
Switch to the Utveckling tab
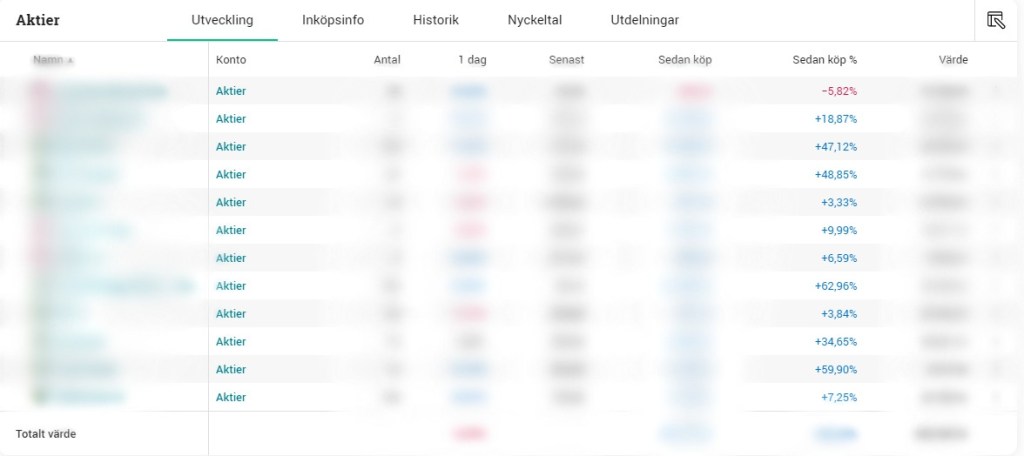coord(222,20)
